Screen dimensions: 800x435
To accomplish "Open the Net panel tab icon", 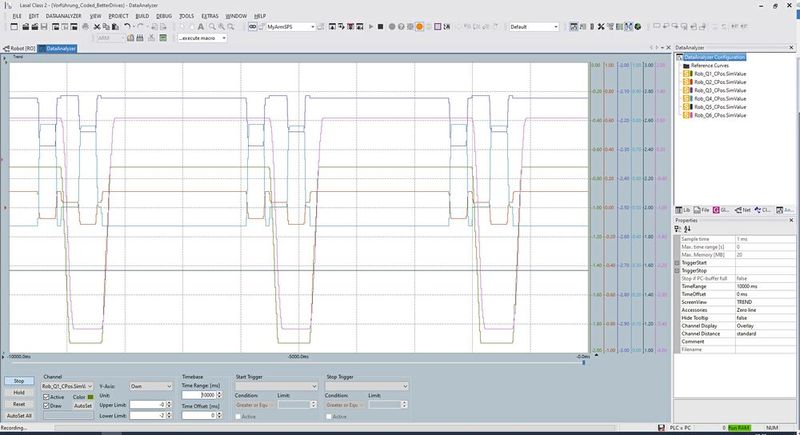I will click(x=739, y=210).
